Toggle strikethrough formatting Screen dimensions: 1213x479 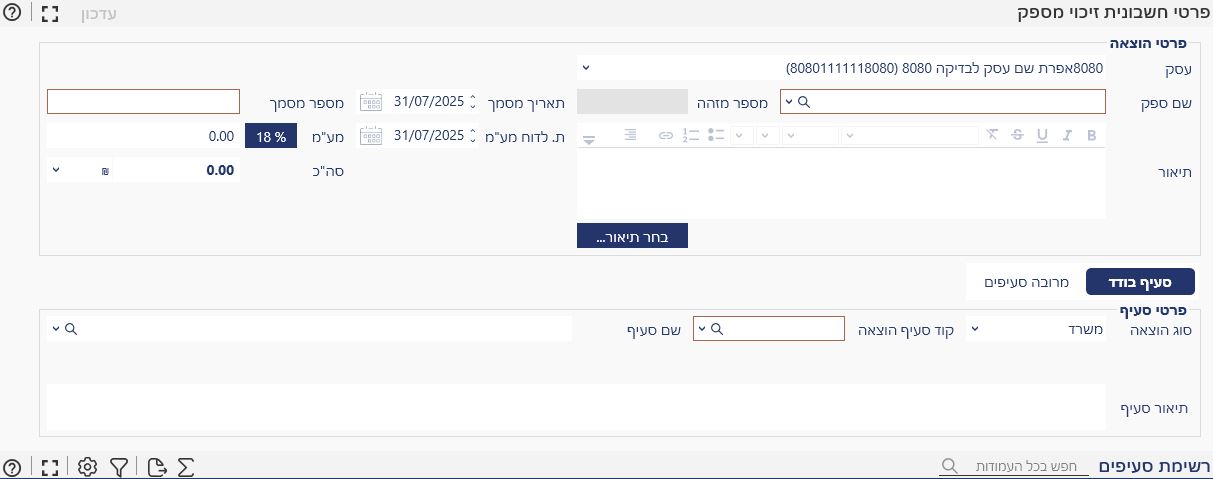click(x=1017, y=136)
